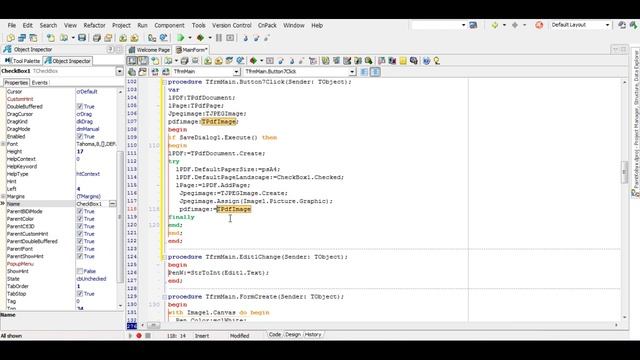Click the Pause button in the debug toolbar
This screenshot has height=360, width=640.
coord(219,38)
